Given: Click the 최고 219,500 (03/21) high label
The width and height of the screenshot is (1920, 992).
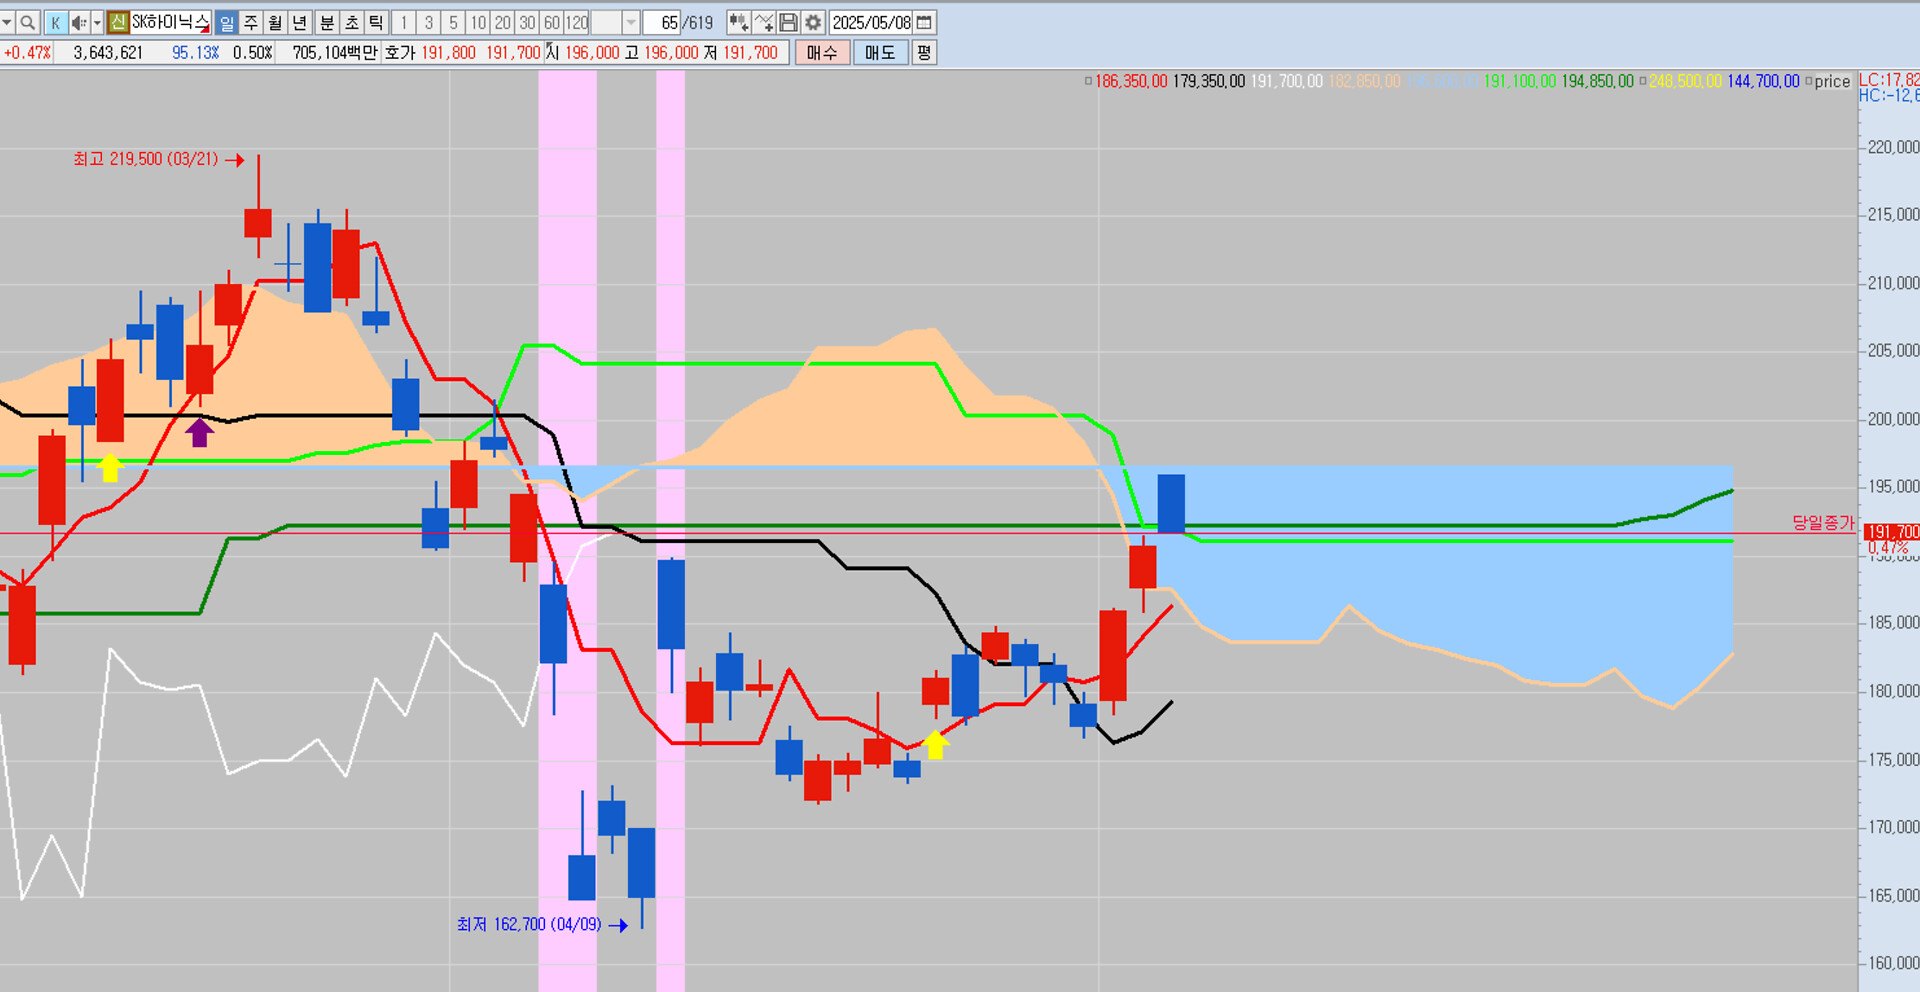Looking at the screenshot, I should point(146,159).
